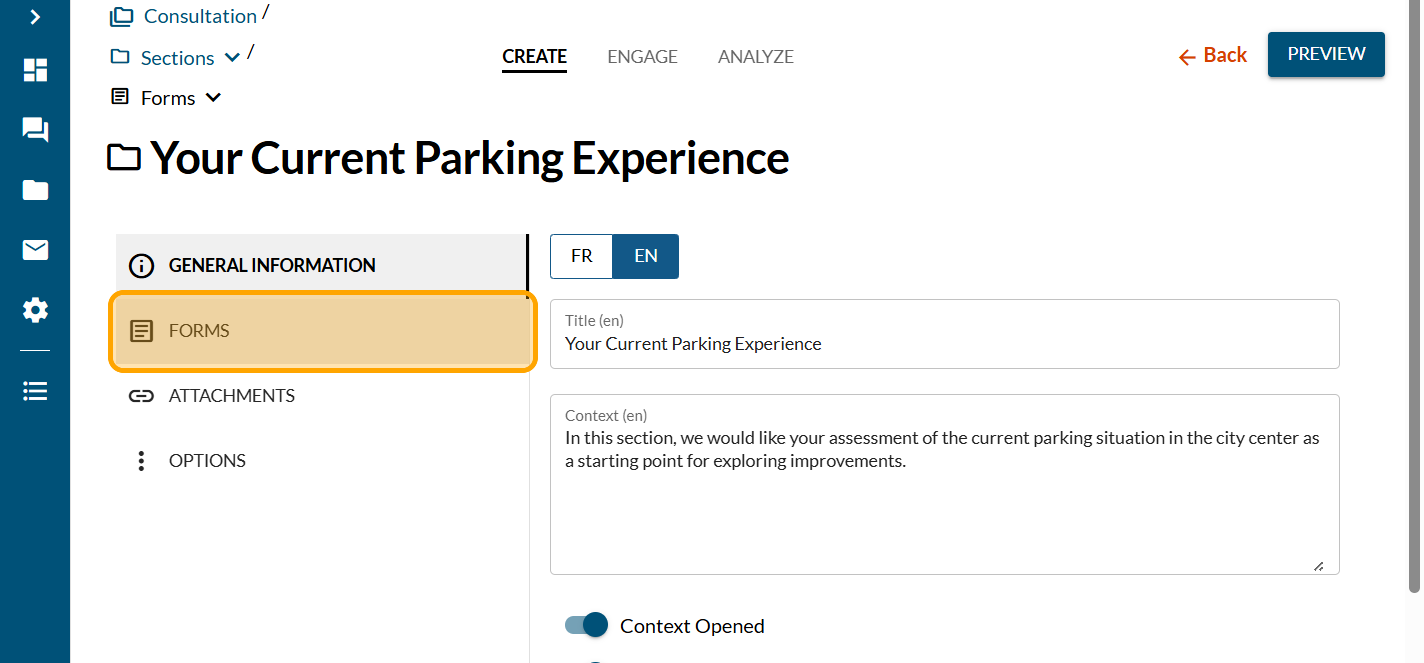Click the list icon in sidebar
The height and width of the screenshot is (663, 1424).
(35, 391)
